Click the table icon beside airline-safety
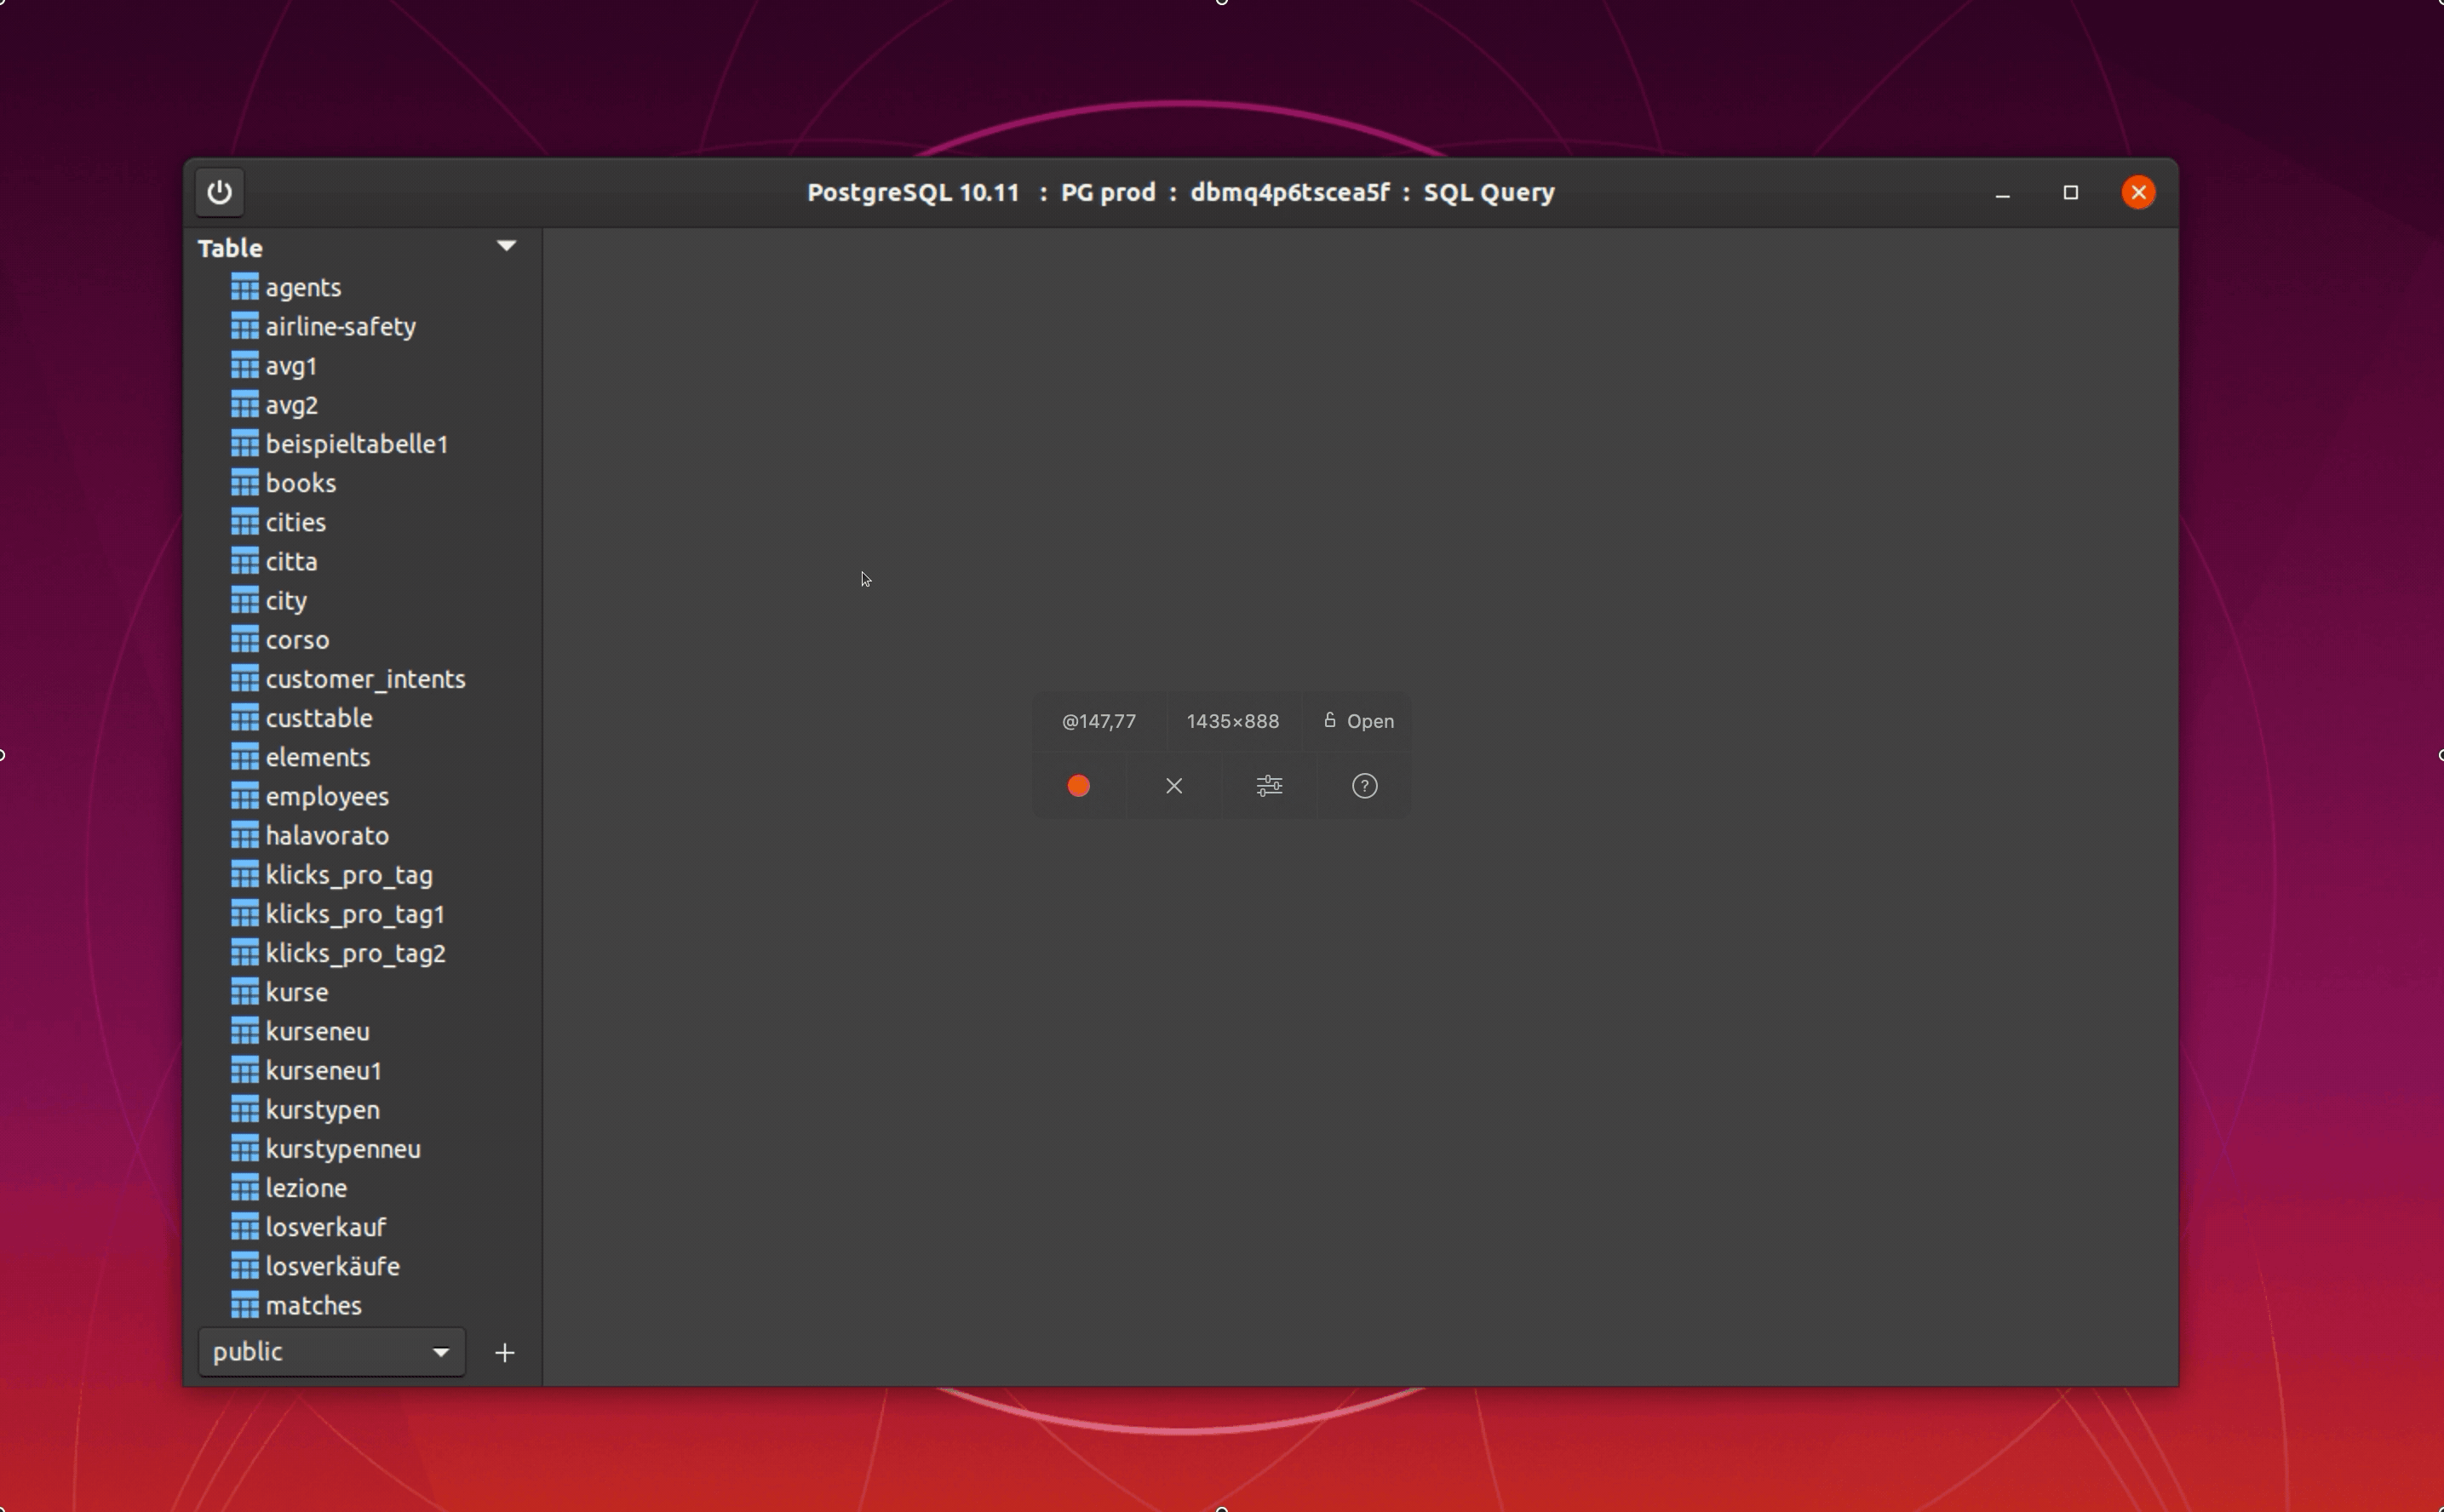The width and height of the screenshot is (2444, 1512). [x=245, y=326]
